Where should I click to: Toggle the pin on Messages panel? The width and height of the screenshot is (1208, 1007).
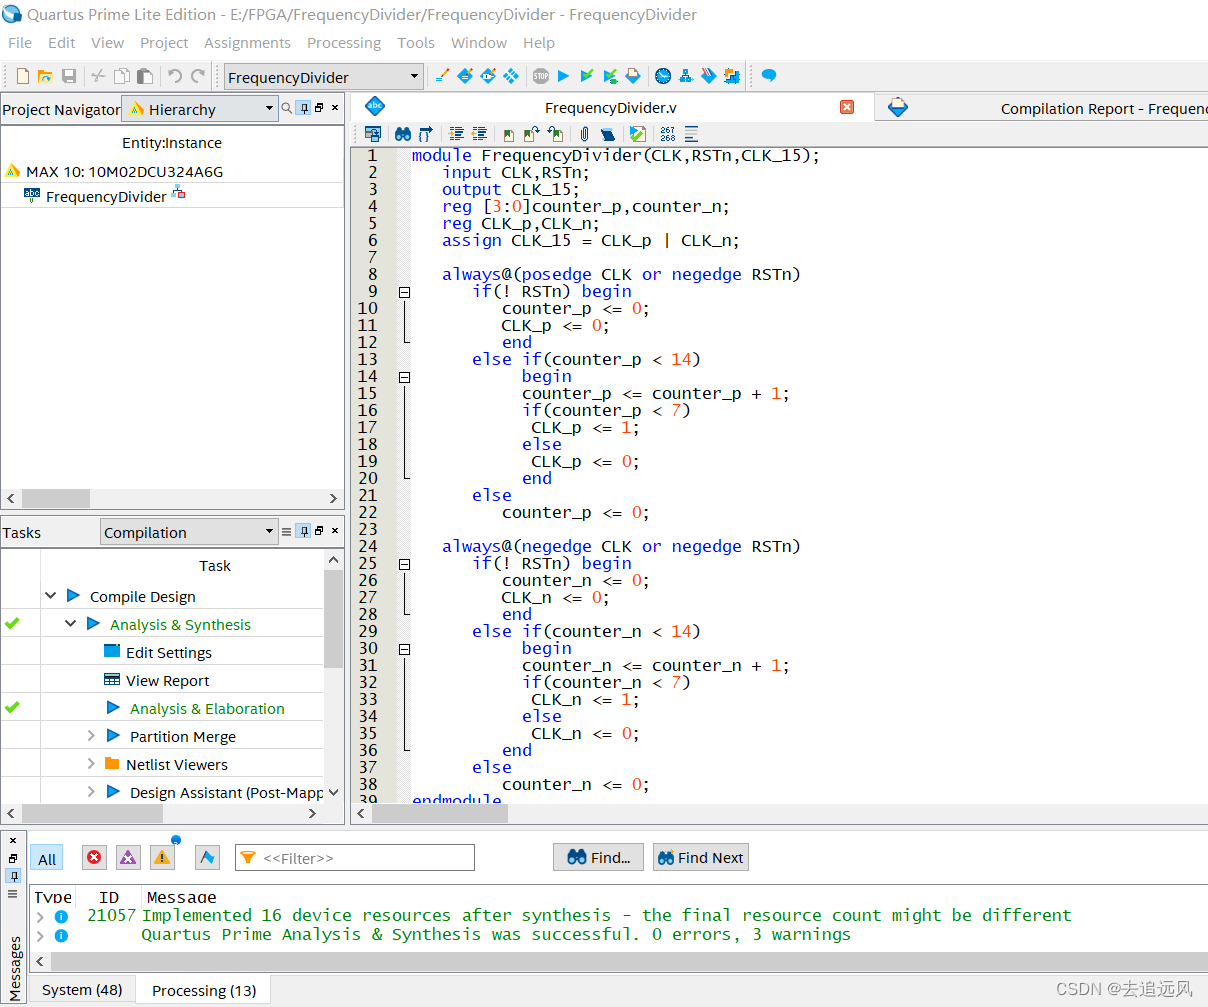[13, 876]
